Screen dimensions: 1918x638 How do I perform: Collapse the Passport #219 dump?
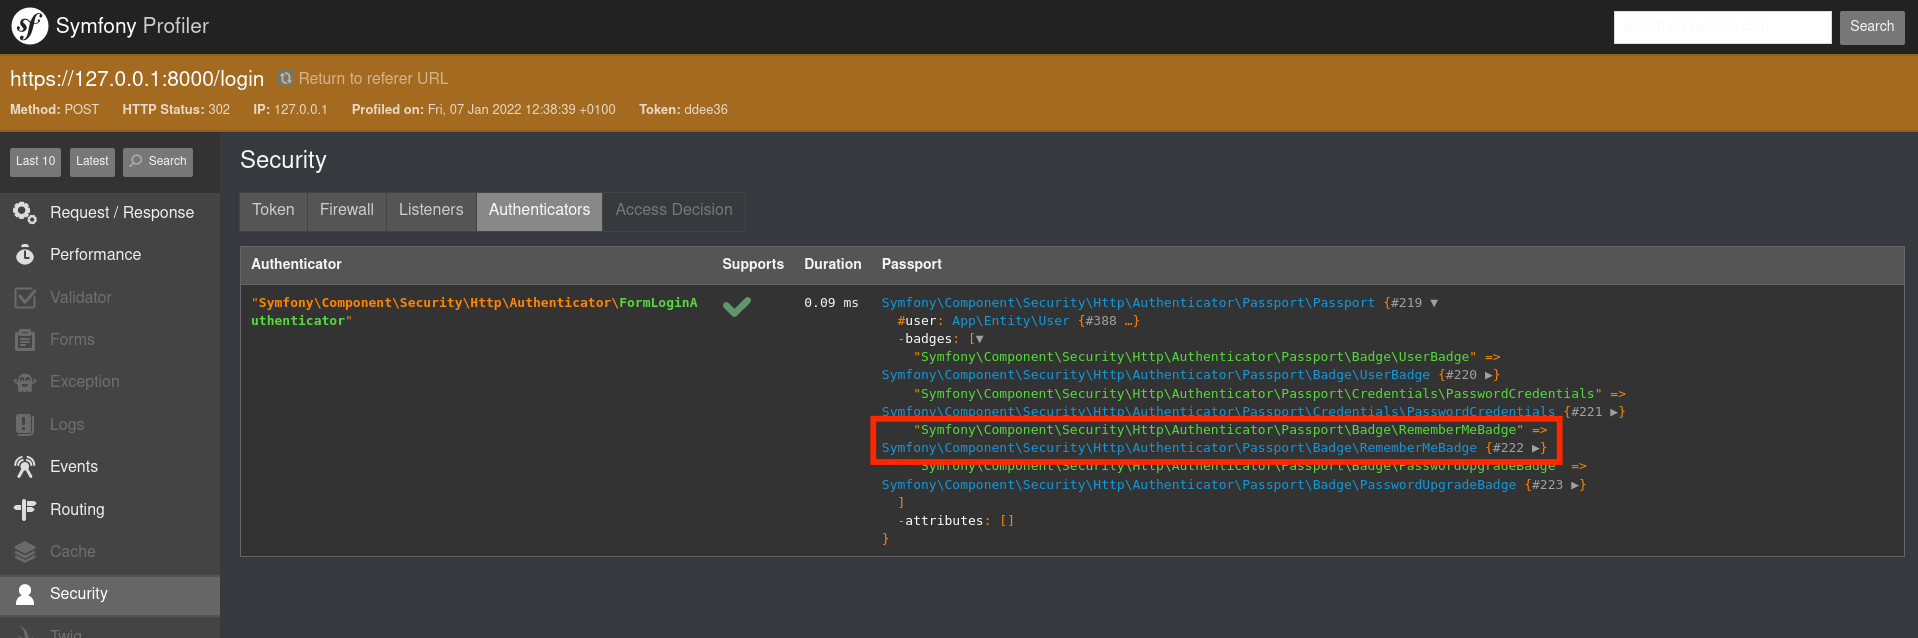click(x=1434, y=303)
